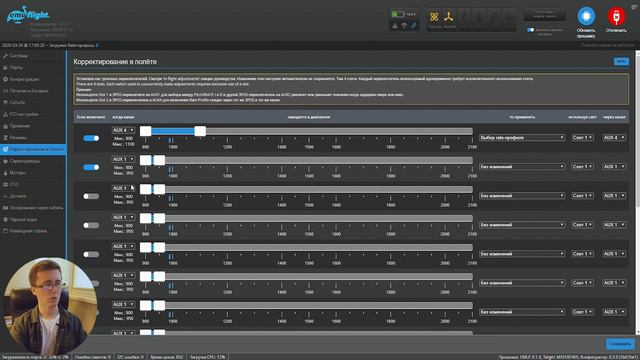
Task: Click the link status icon
Action: click(x=413, y=26)
